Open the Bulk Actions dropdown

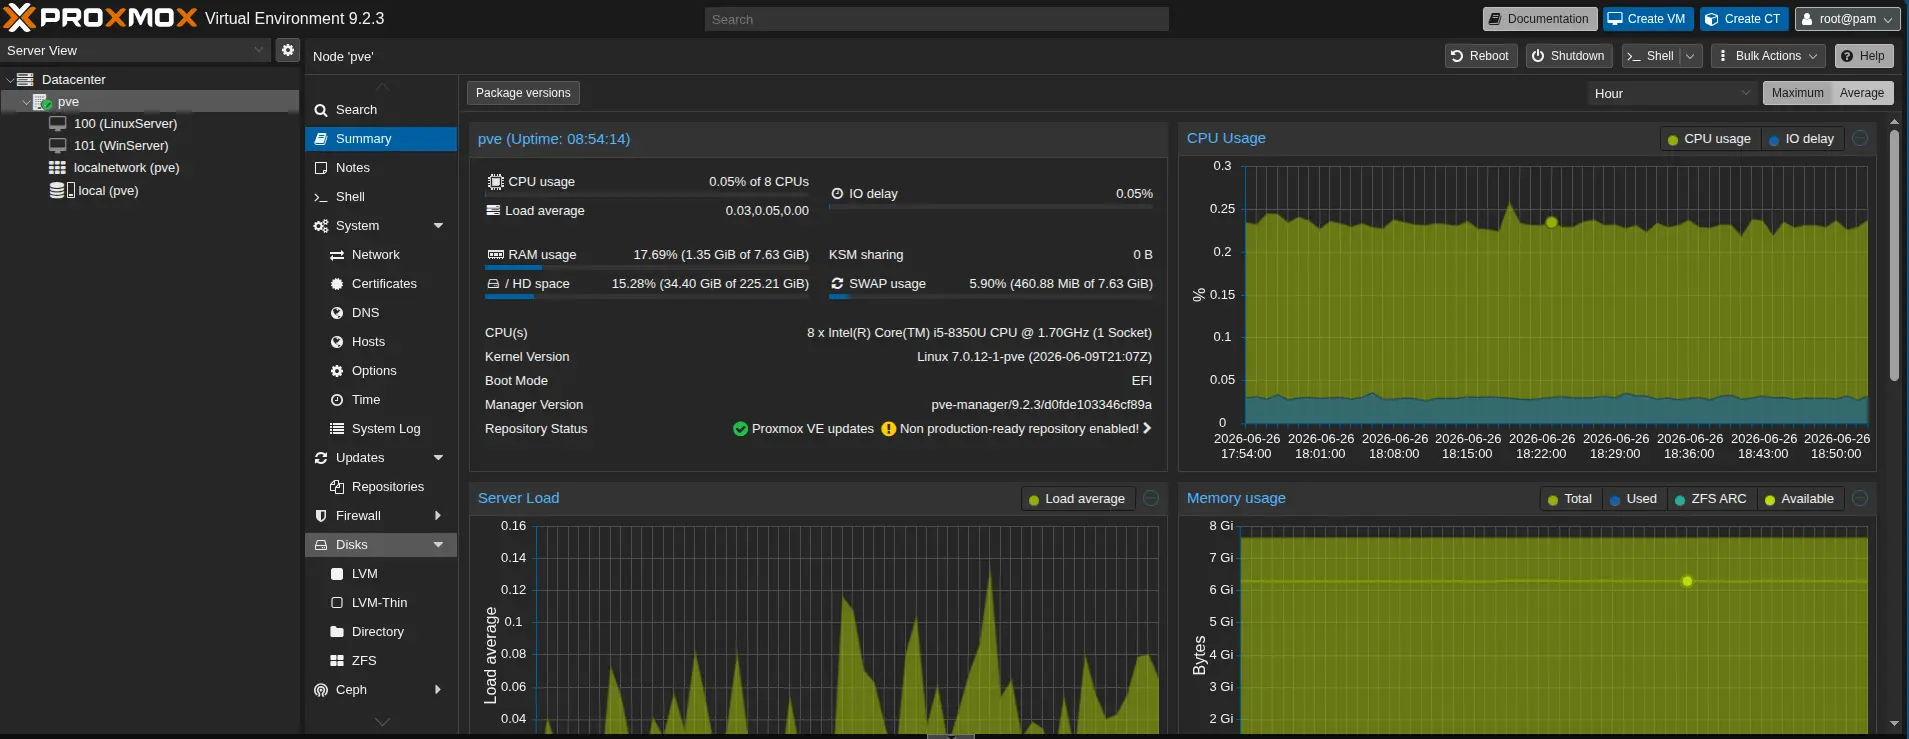(x=1768, y=56)
